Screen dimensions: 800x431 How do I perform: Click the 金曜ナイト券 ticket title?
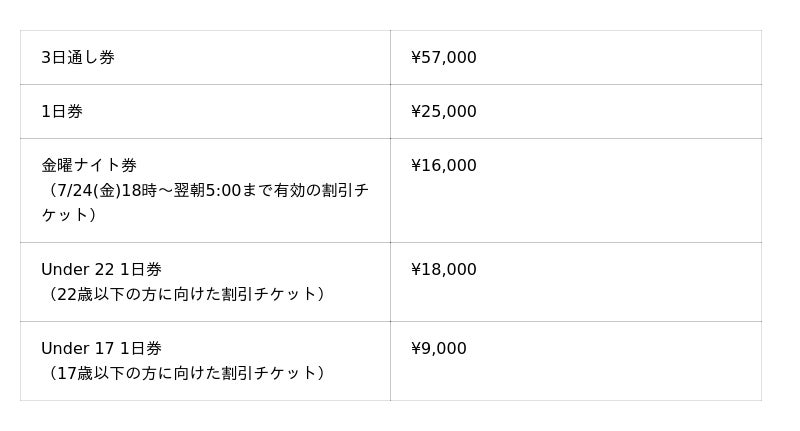[89, 166]
